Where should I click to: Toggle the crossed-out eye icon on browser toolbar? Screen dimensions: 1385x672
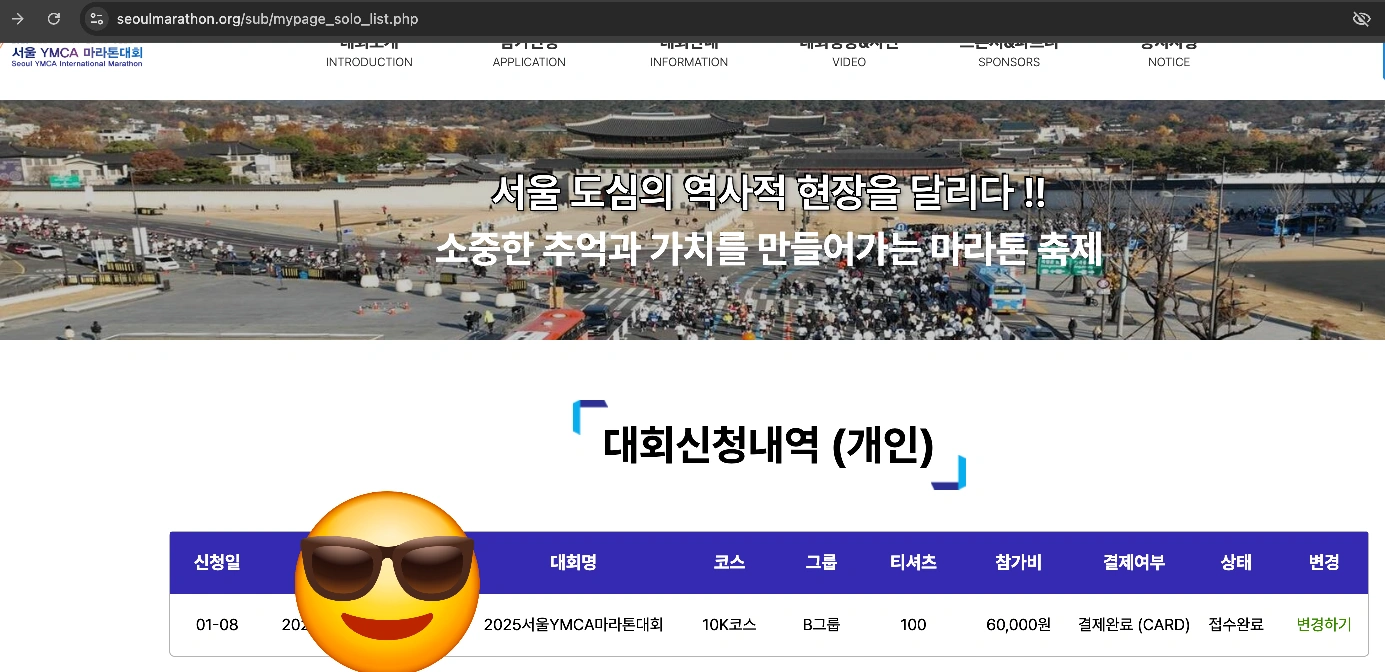(1361, 18)
